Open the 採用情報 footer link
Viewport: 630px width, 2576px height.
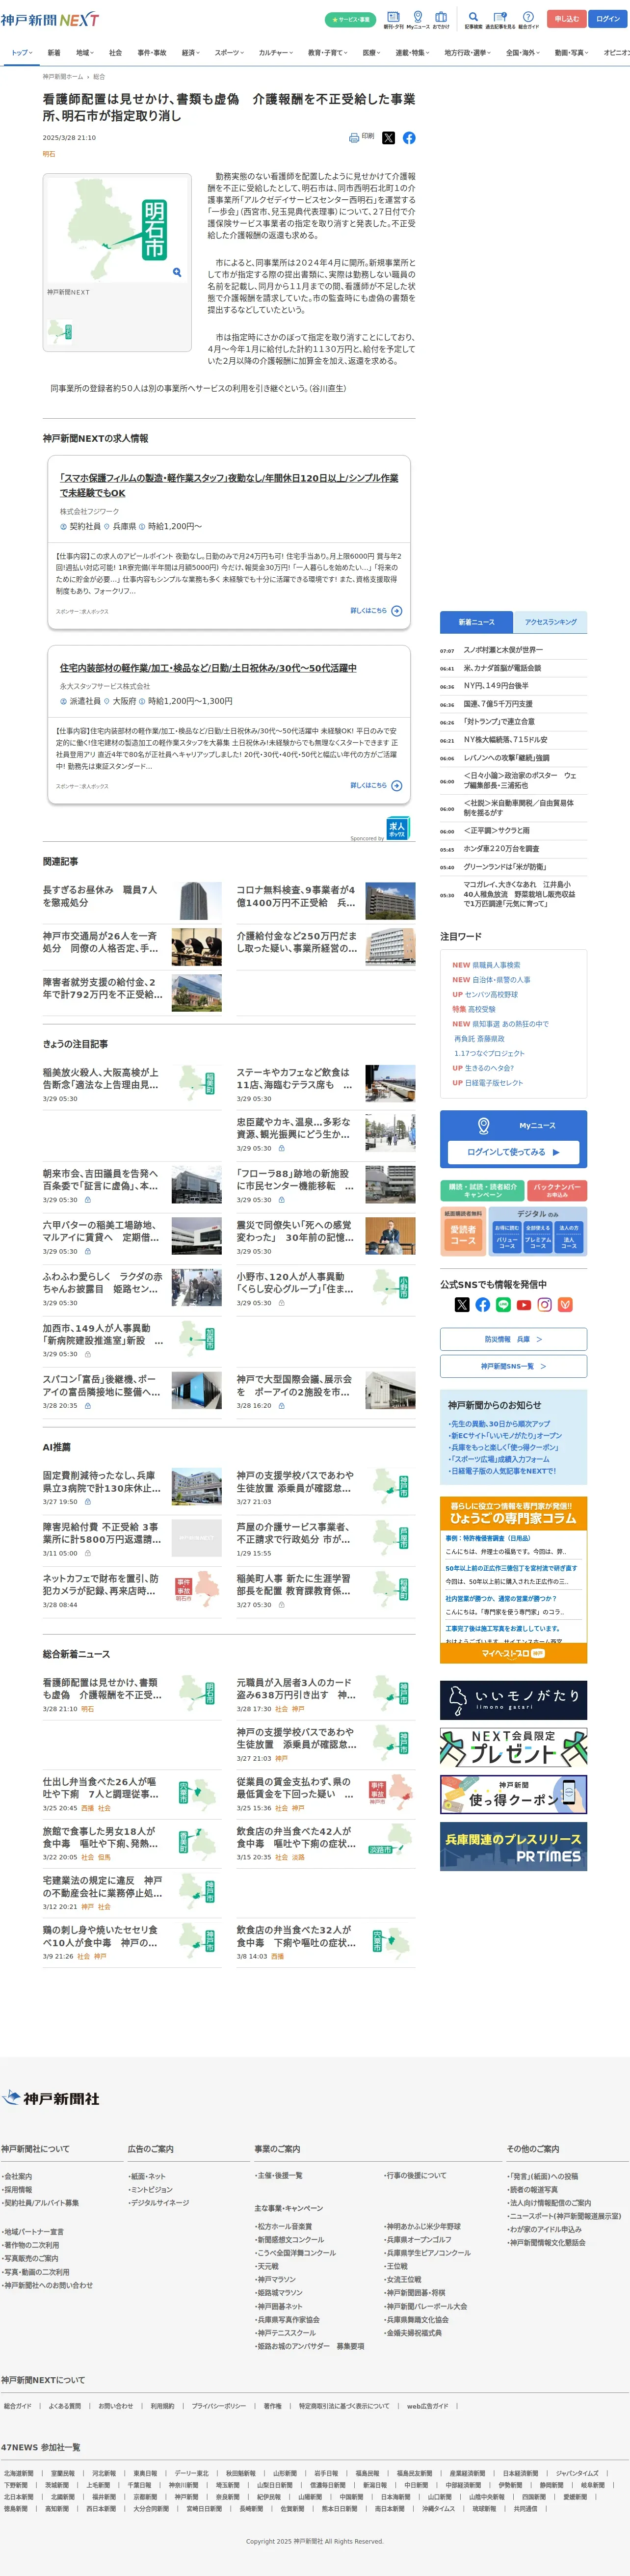[17, 2190]
